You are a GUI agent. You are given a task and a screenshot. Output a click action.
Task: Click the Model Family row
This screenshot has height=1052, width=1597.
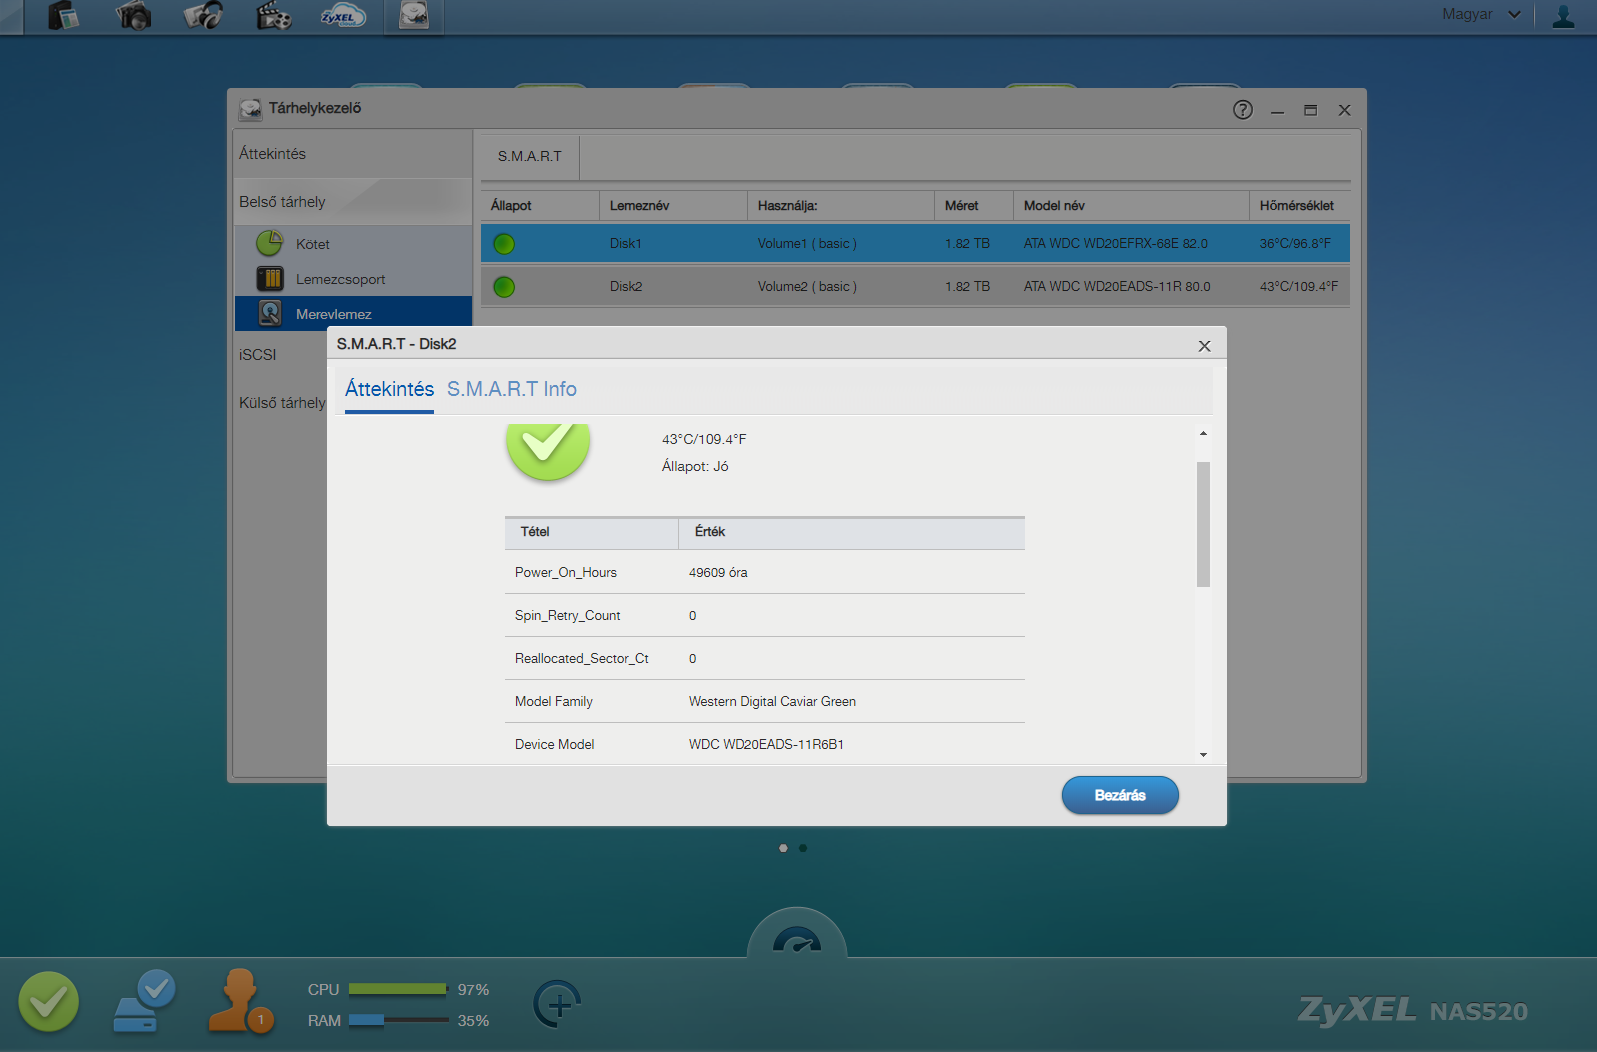(765, 702)
